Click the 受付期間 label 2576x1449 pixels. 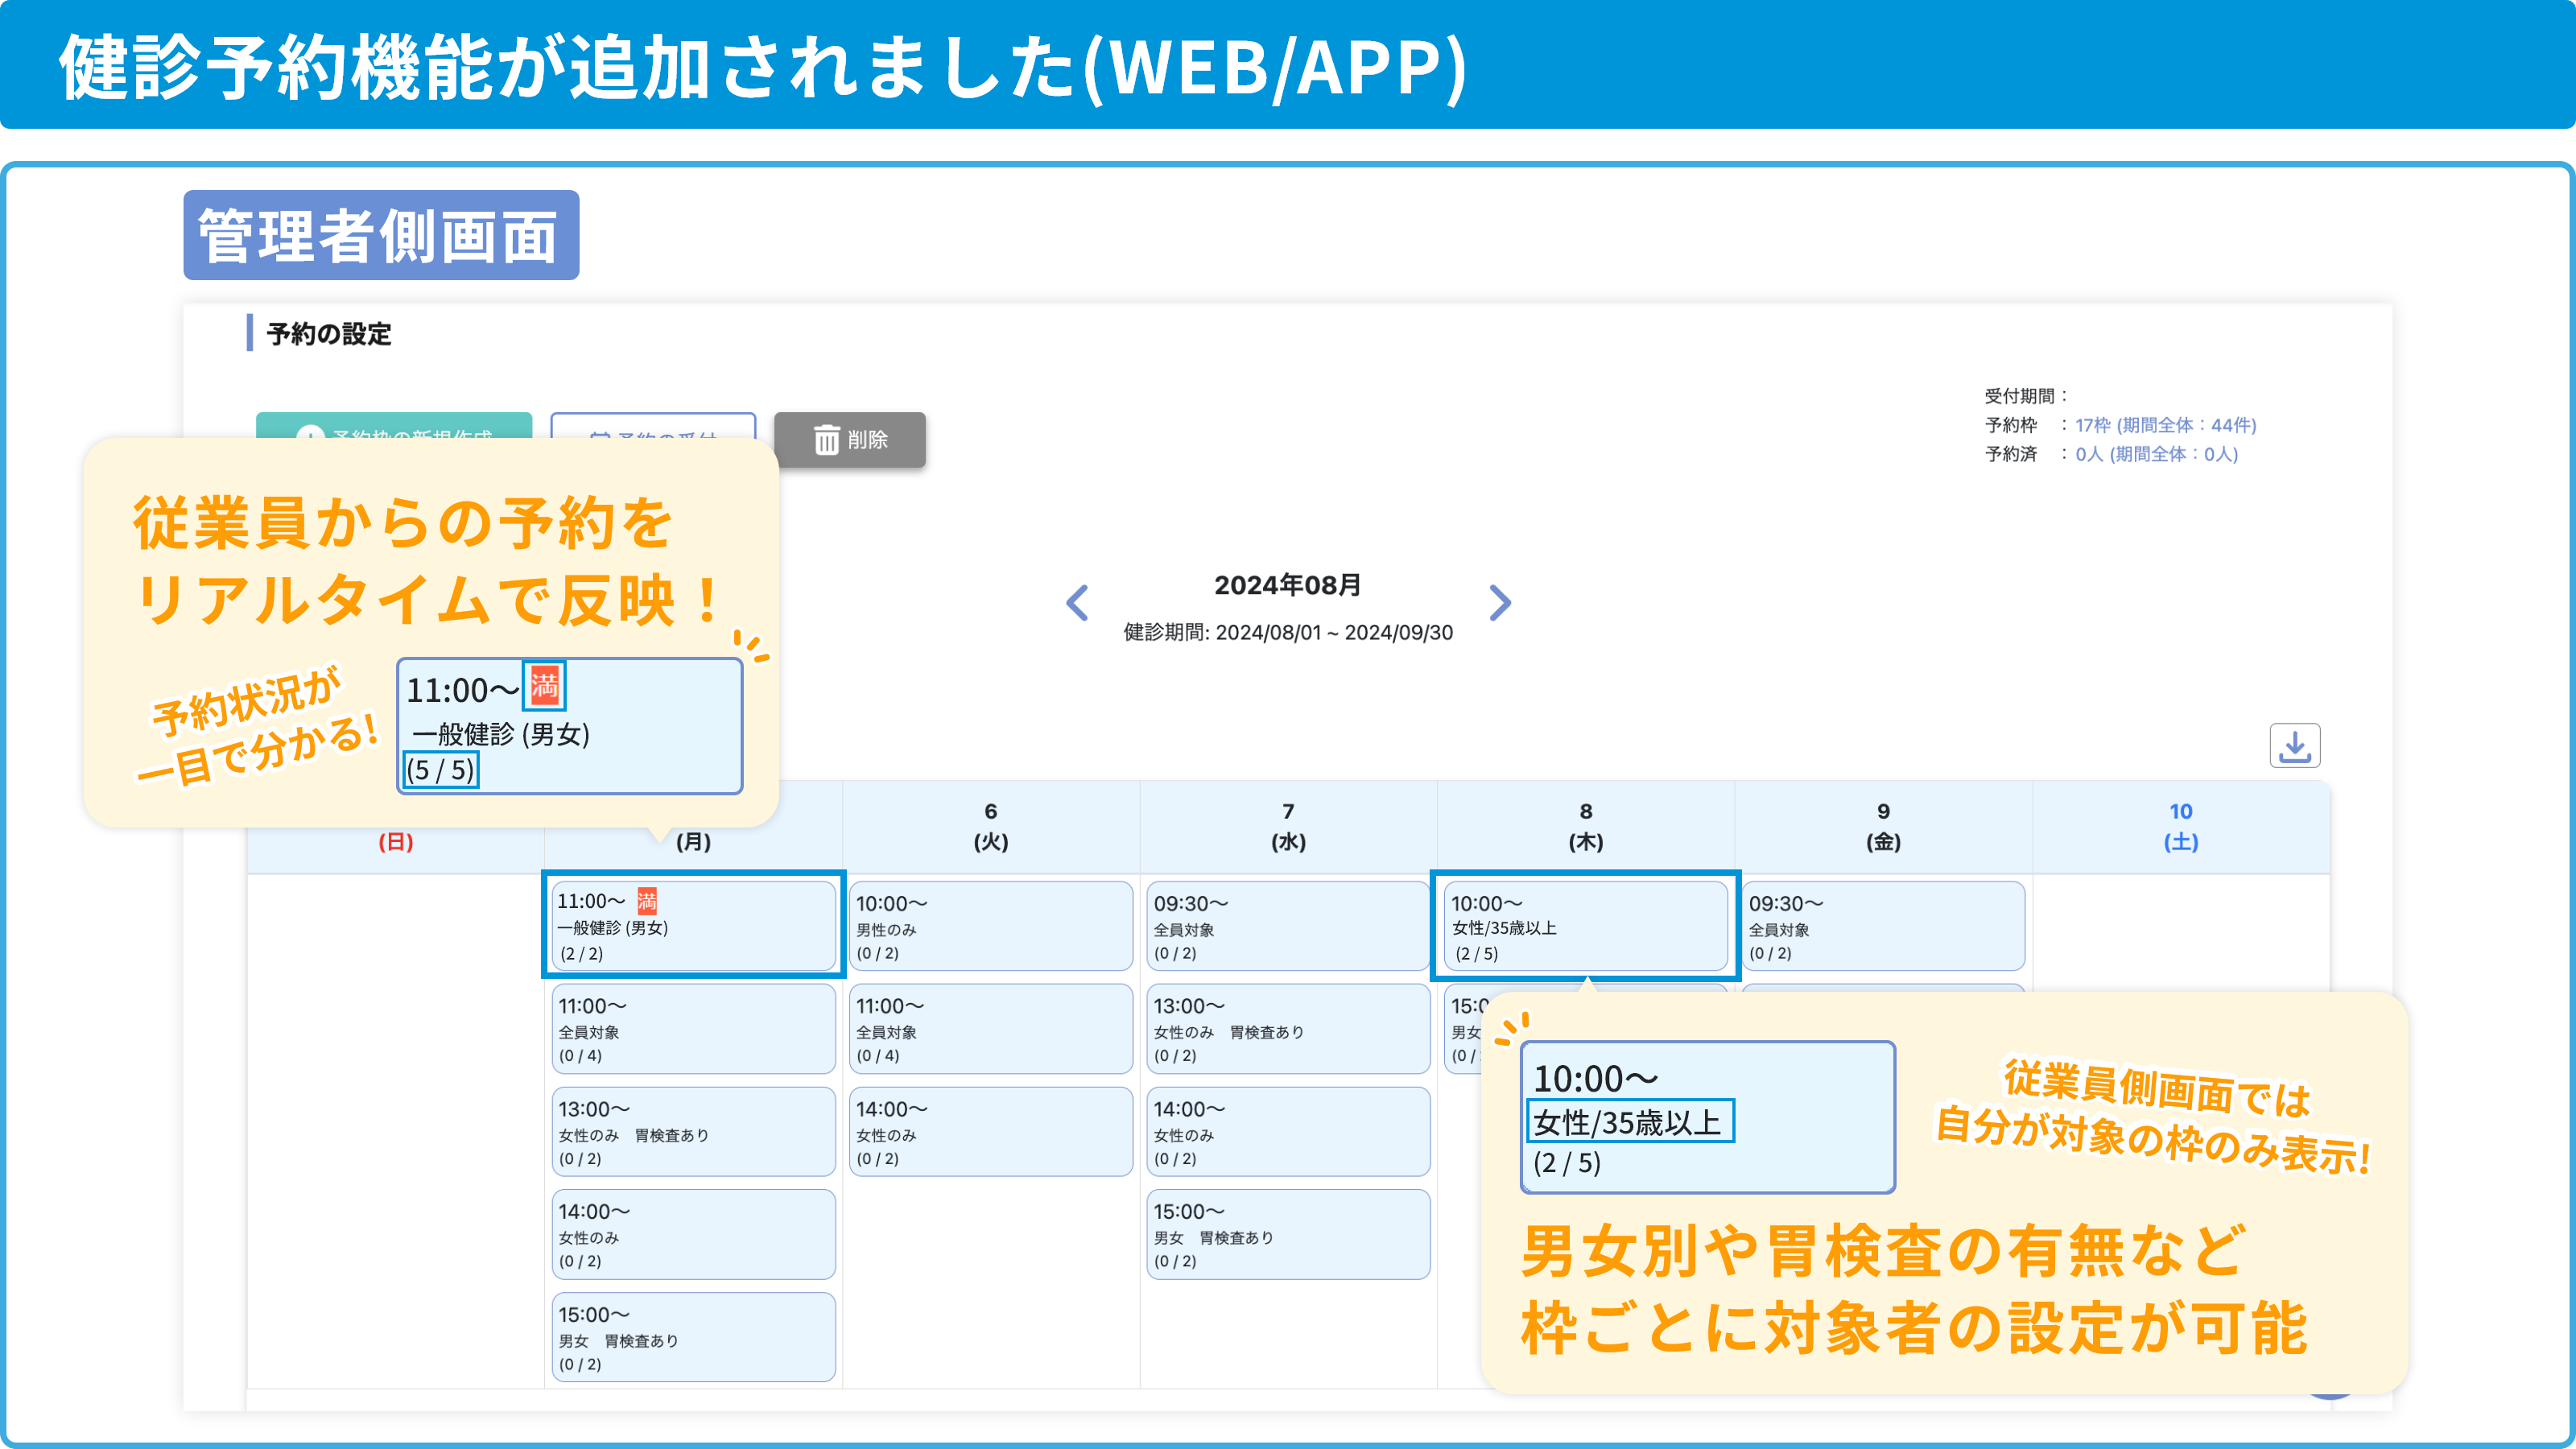(x=2025, y=396)
